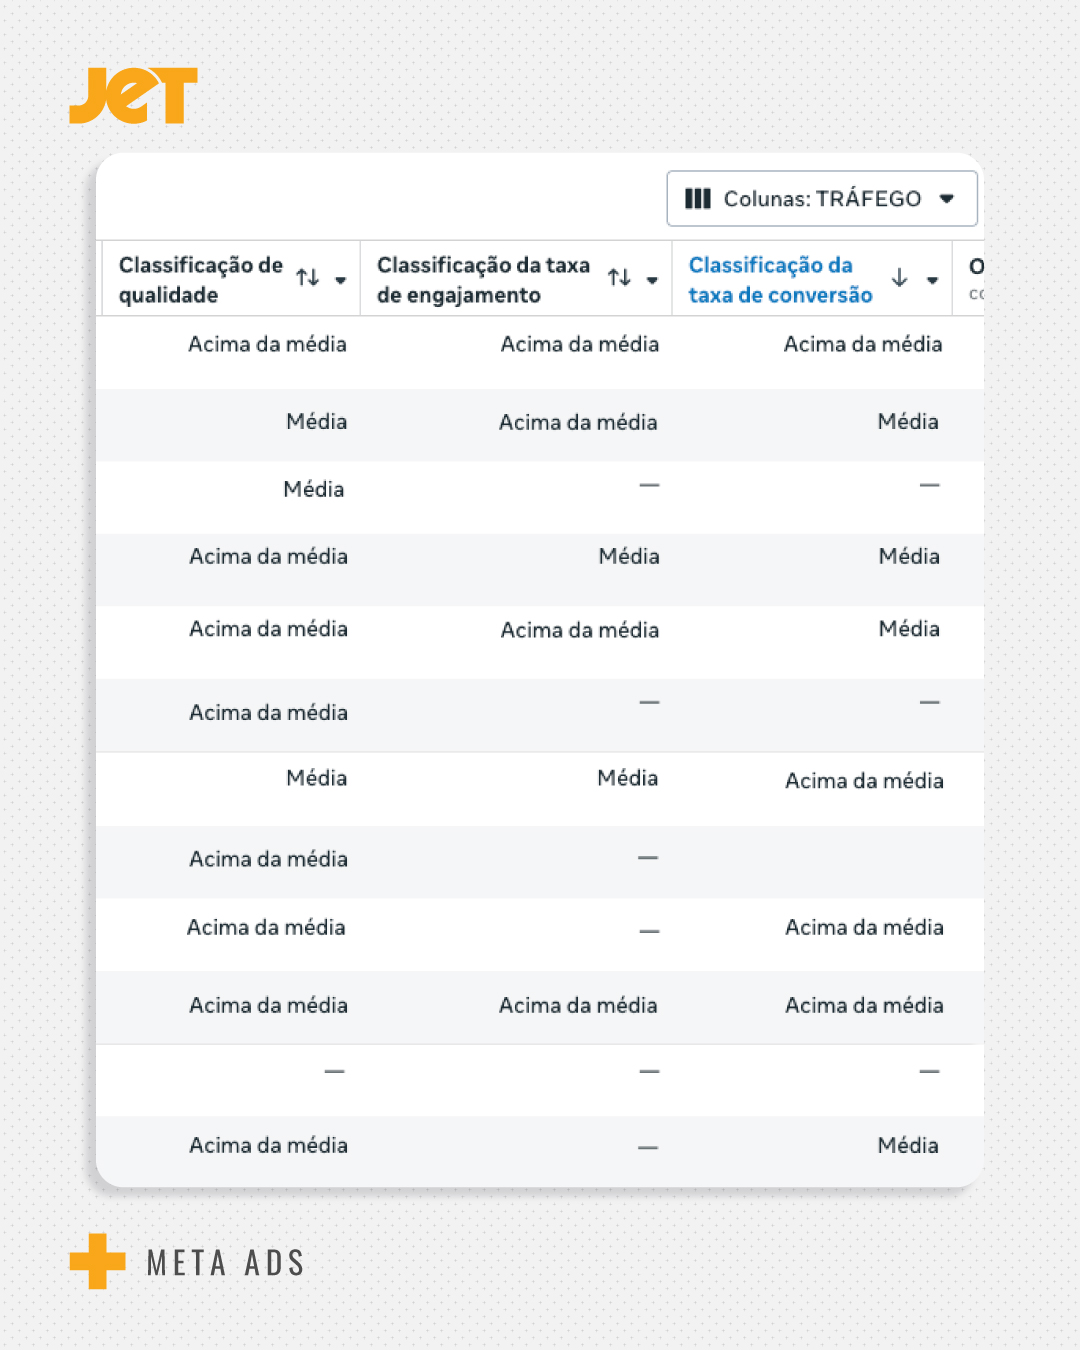Click the dash in third row's engagement column
Viewport: 1080px width, 1350px height.
[x=649, y=486]
